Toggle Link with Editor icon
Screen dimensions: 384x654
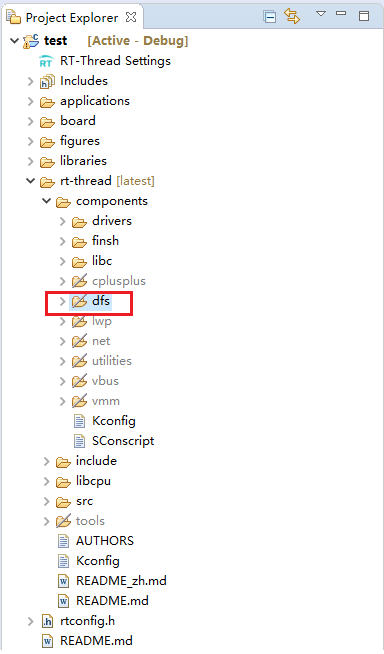pos(292,16)
